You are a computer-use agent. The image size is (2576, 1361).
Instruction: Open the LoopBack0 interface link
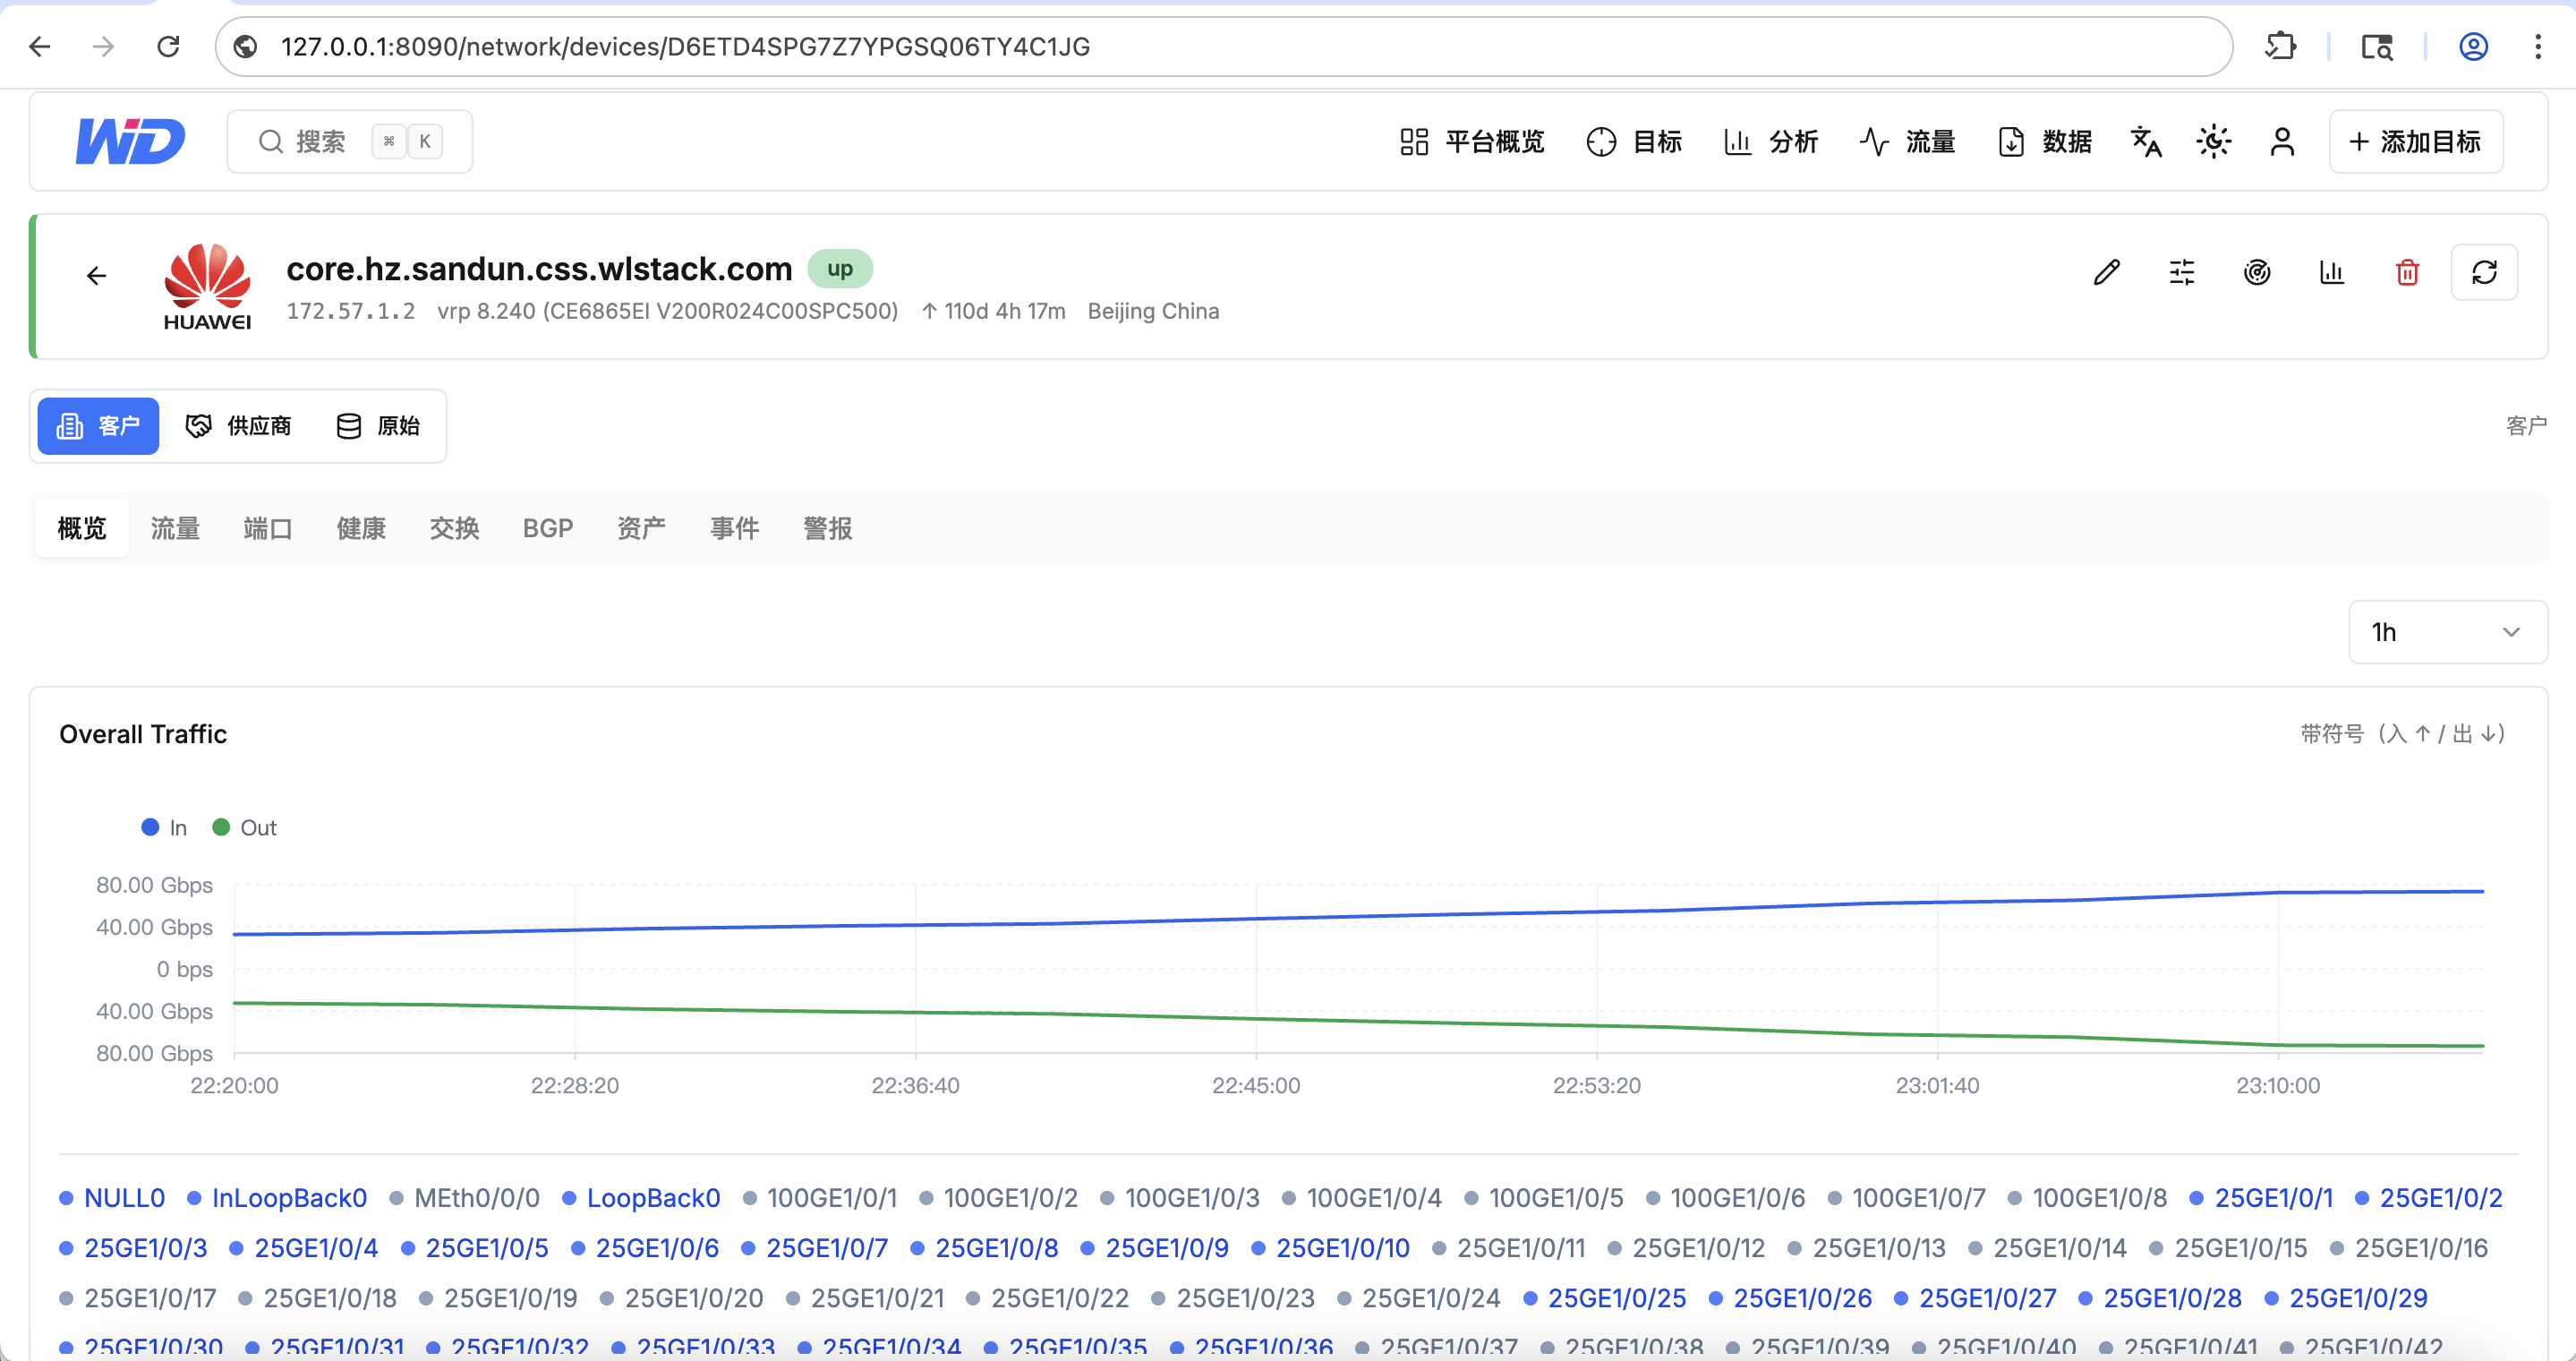point(641,1198)
